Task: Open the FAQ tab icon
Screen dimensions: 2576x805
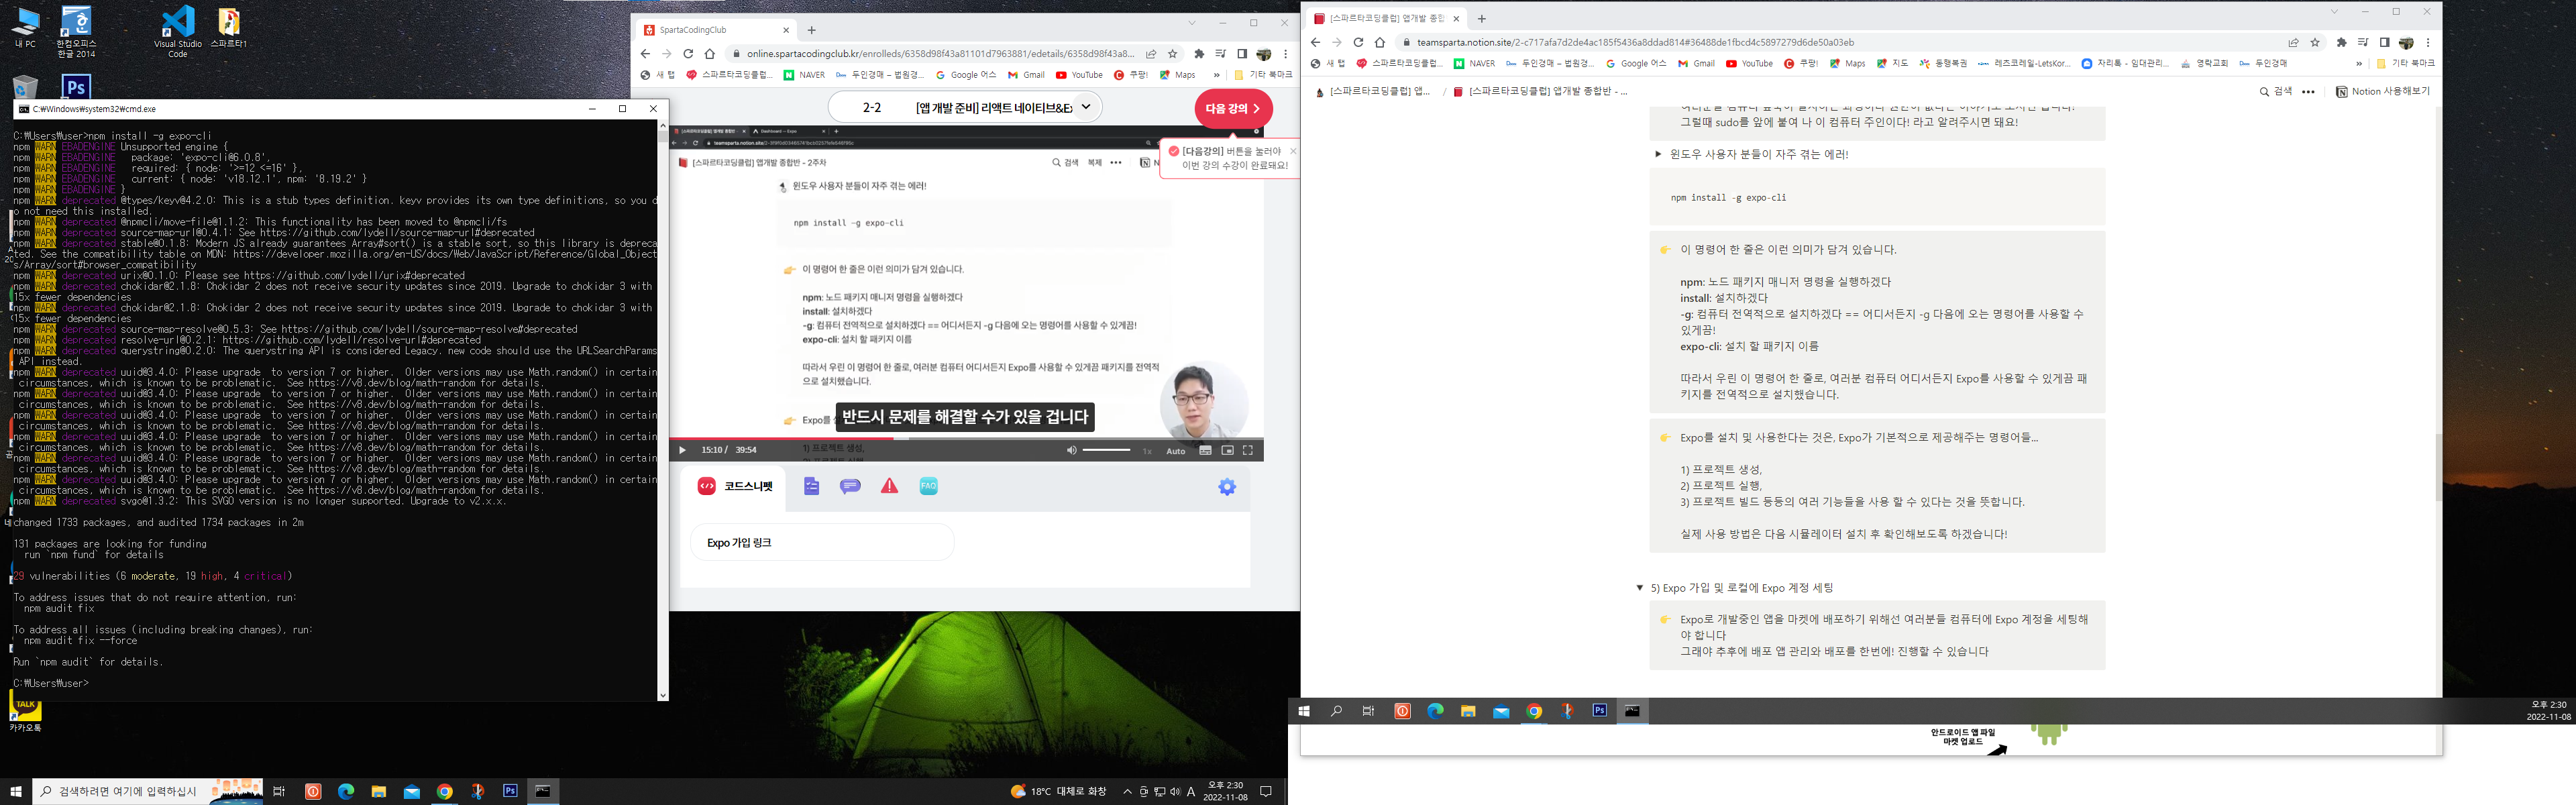Action: click(x=928, y=486)
